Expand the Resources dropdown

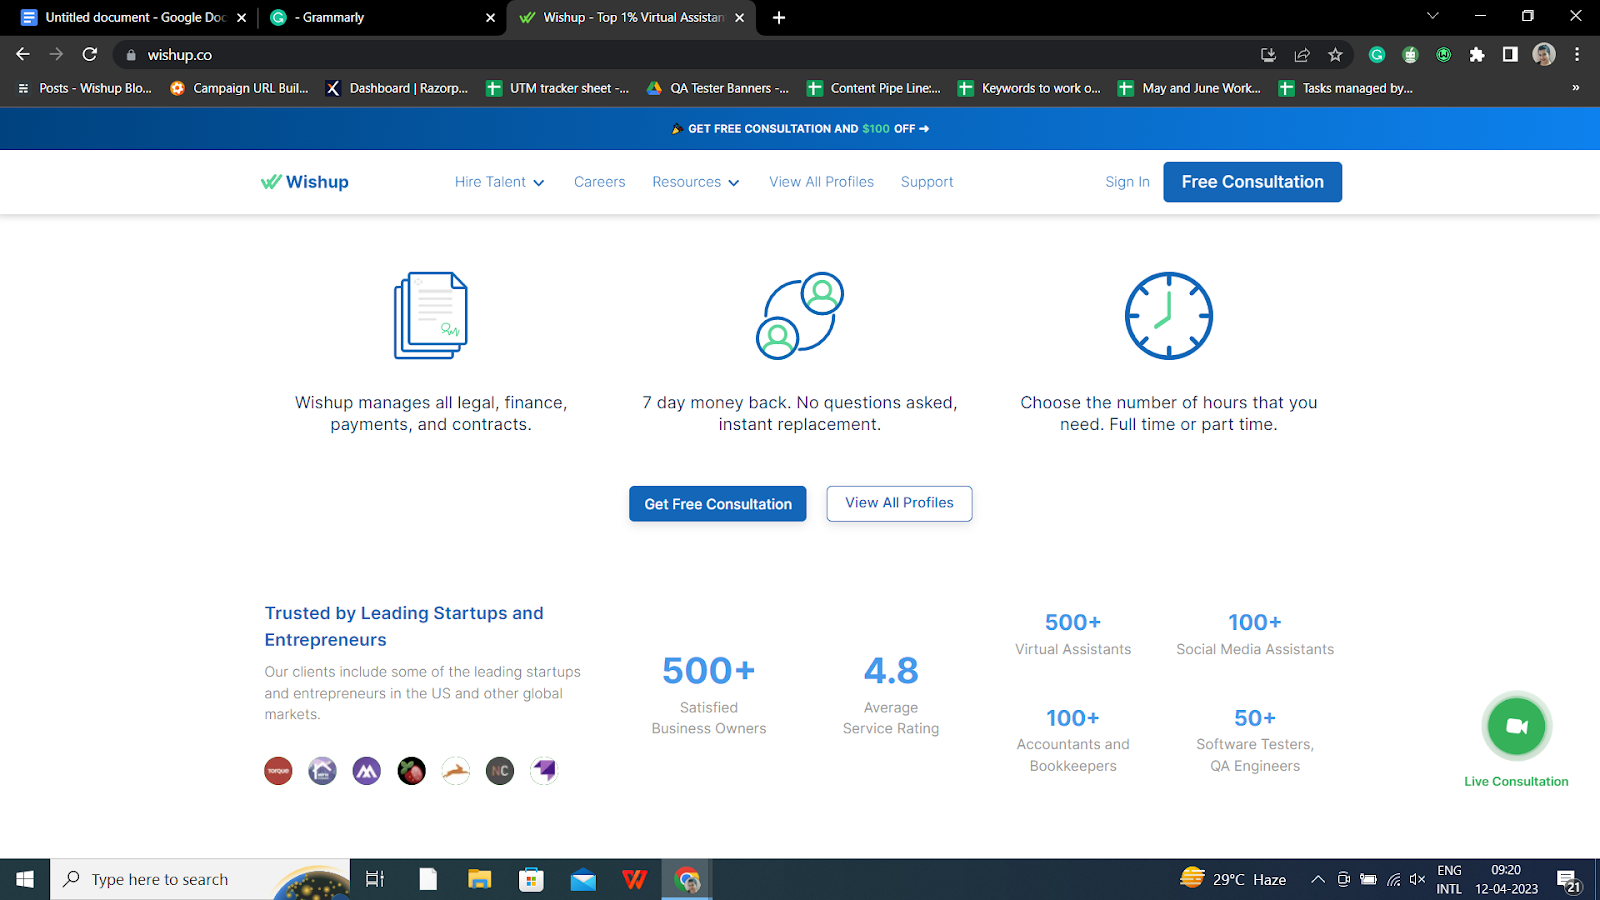click(x=695, y=182)
